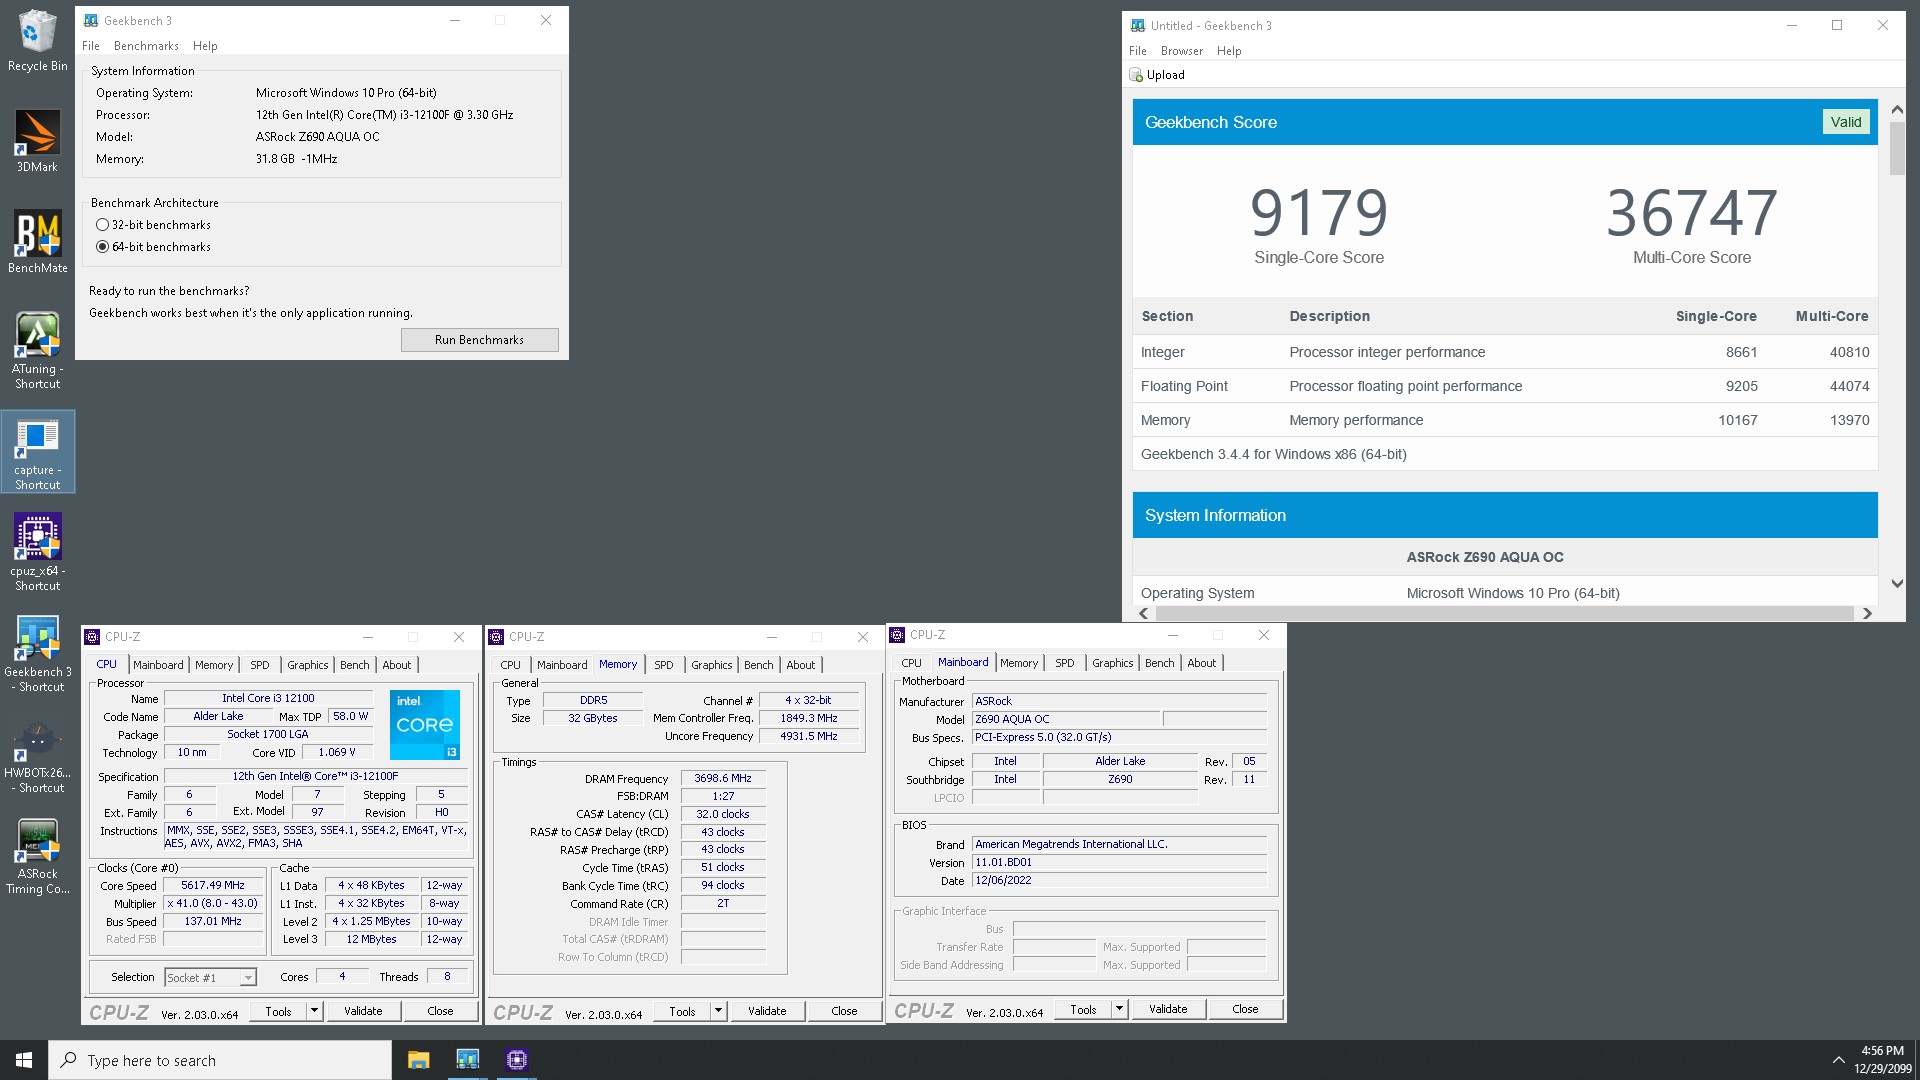
Task: Click the taskbar search box
Action: [x=220, y=1060]
